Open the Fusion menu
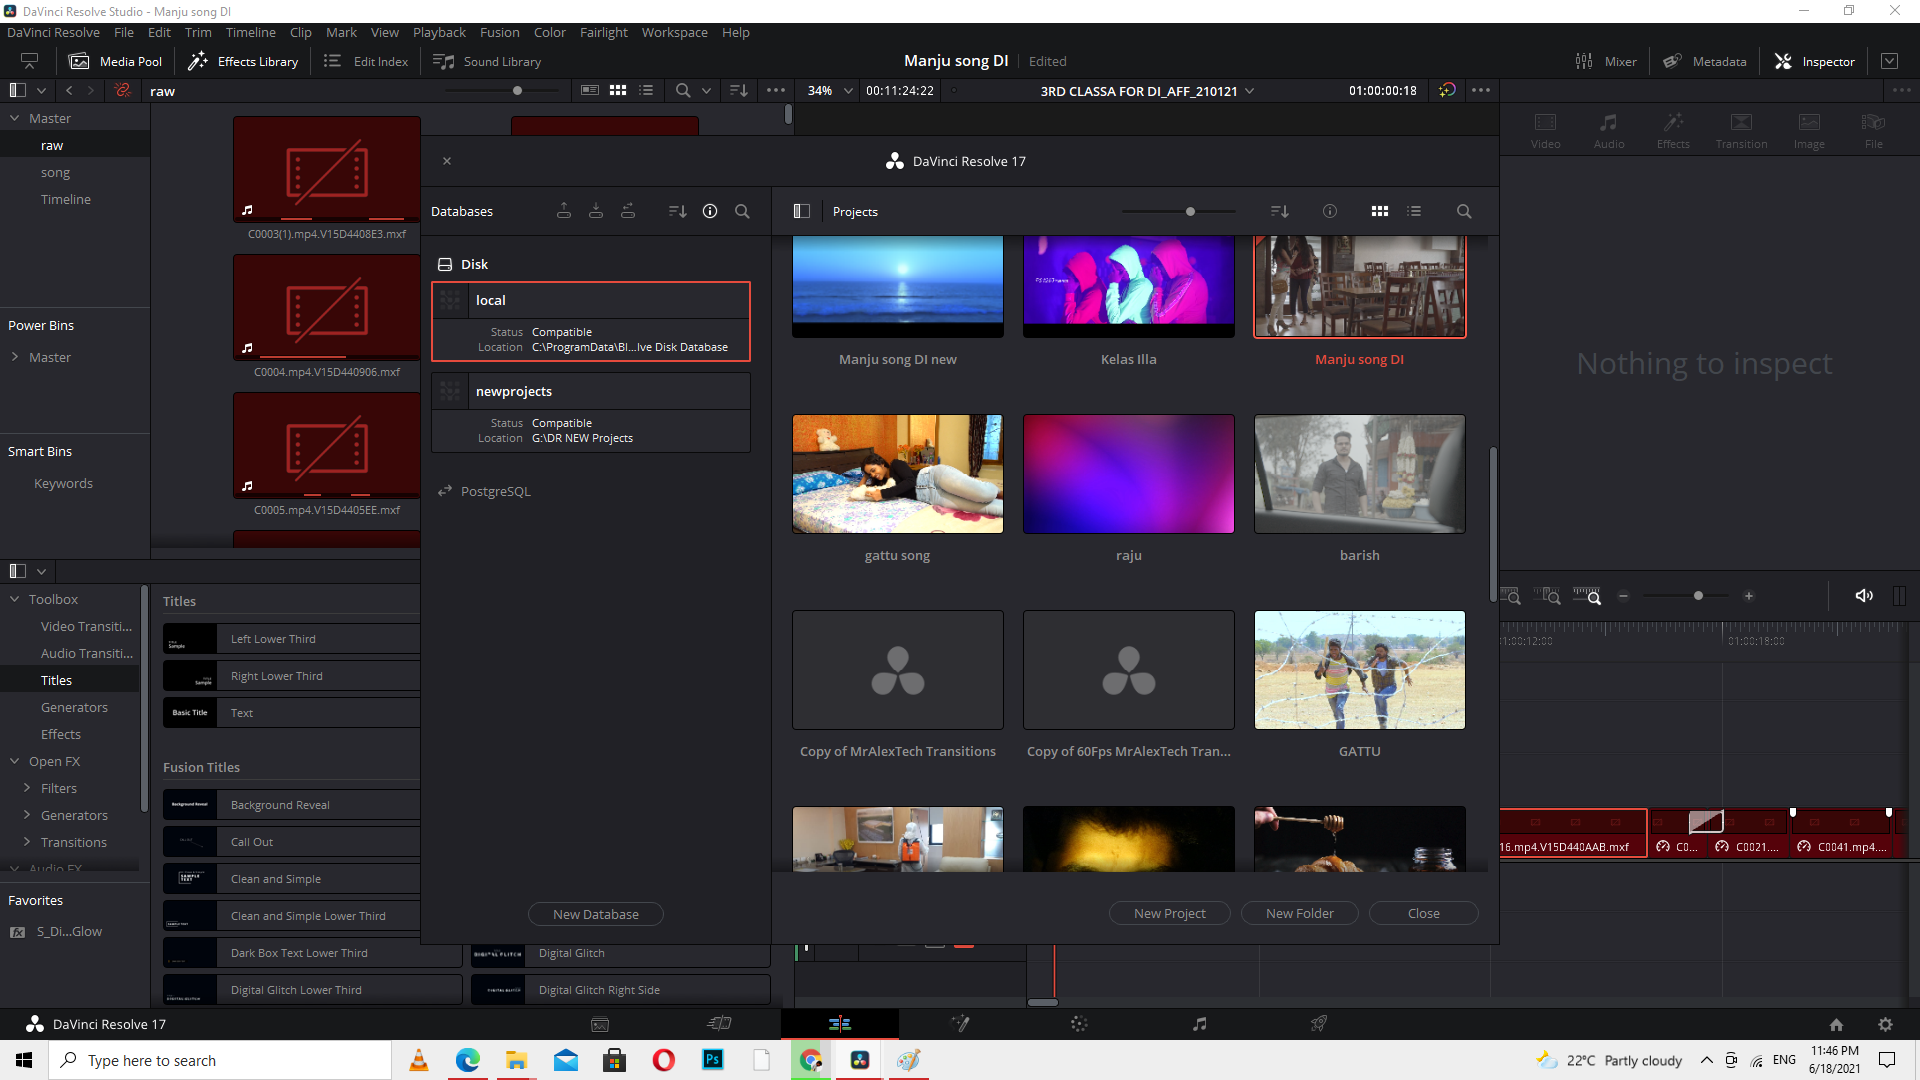This screenshot has width=1920, height=1080. click(x=499, y=32)
